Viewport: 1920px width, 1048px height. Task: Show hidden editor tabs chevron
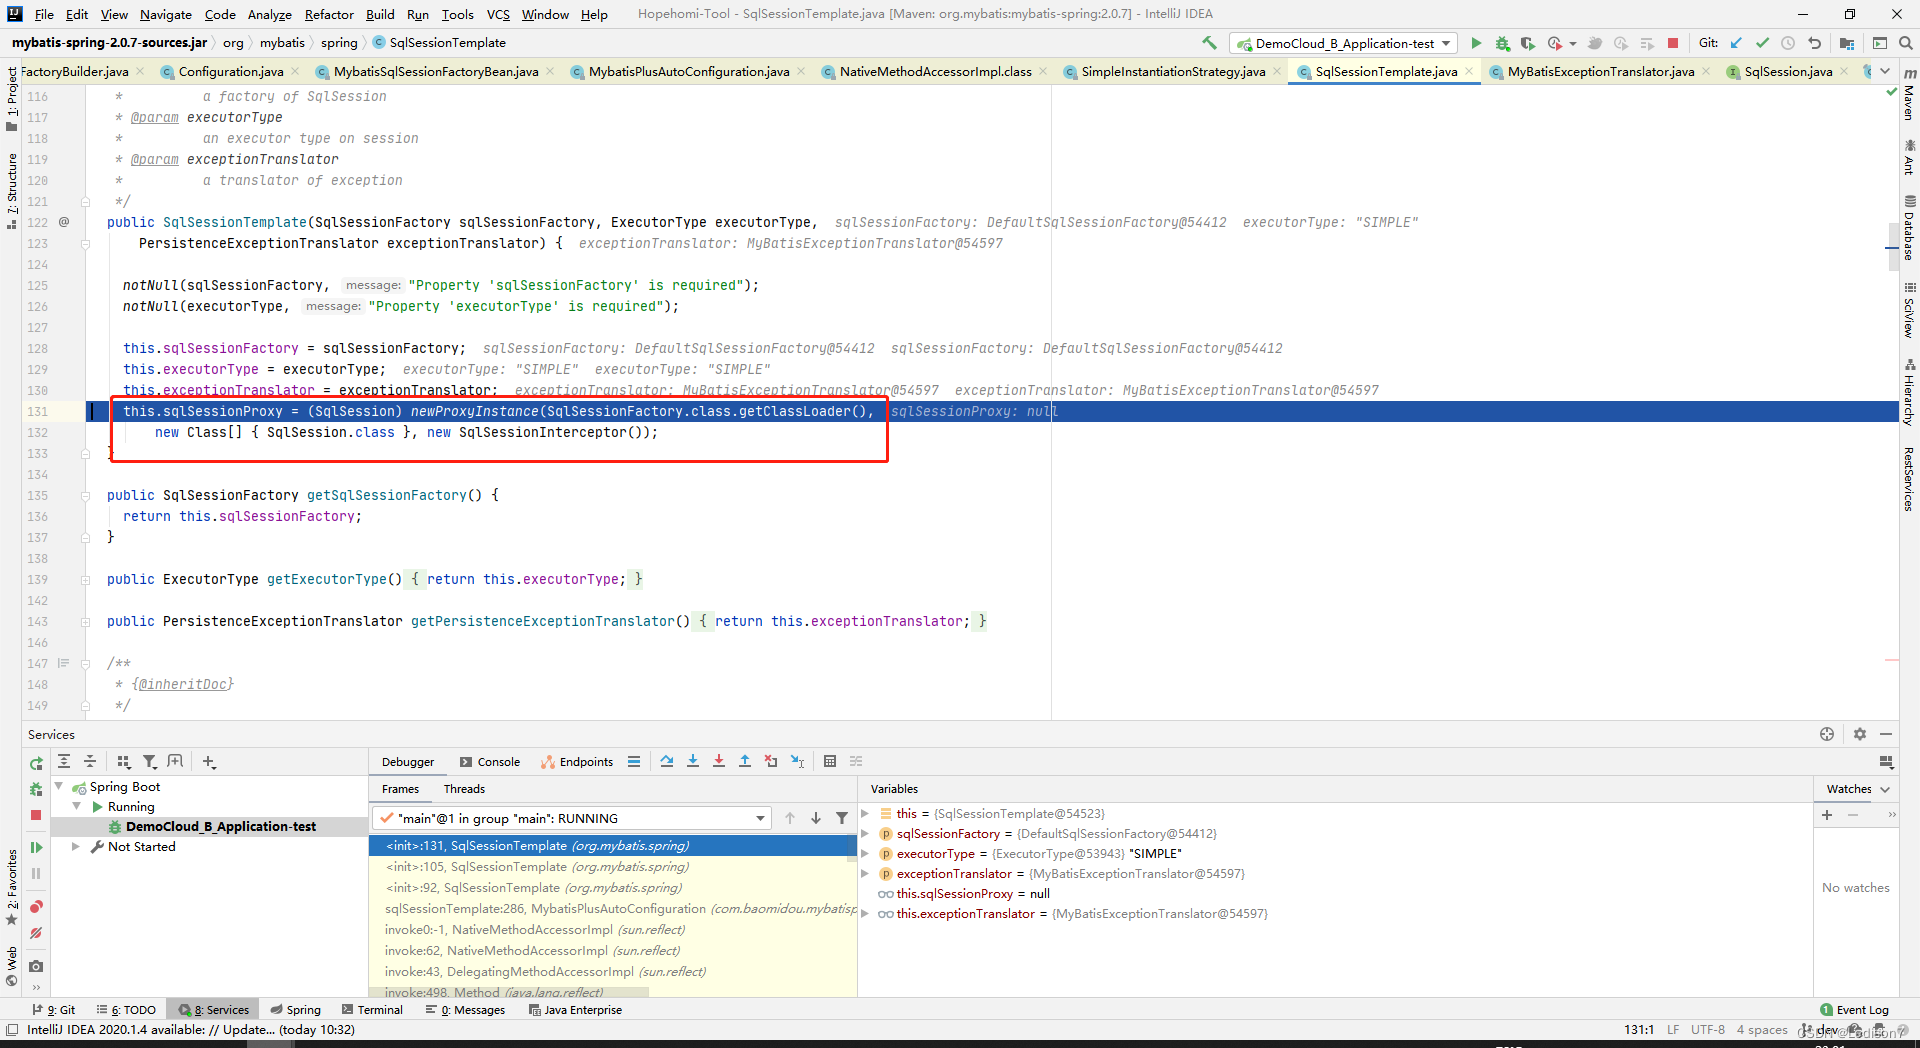[1885, 71]
